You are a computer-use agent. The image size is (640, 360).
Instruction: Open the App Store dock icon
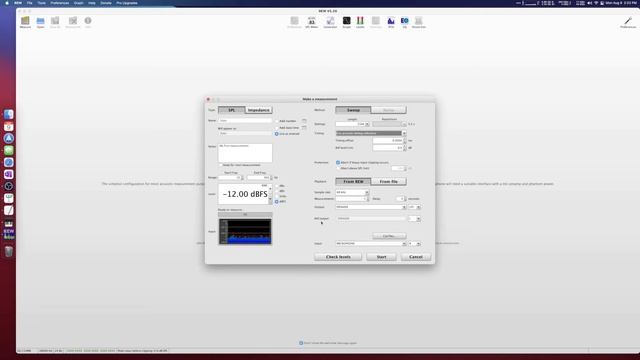tap(9, 138)
